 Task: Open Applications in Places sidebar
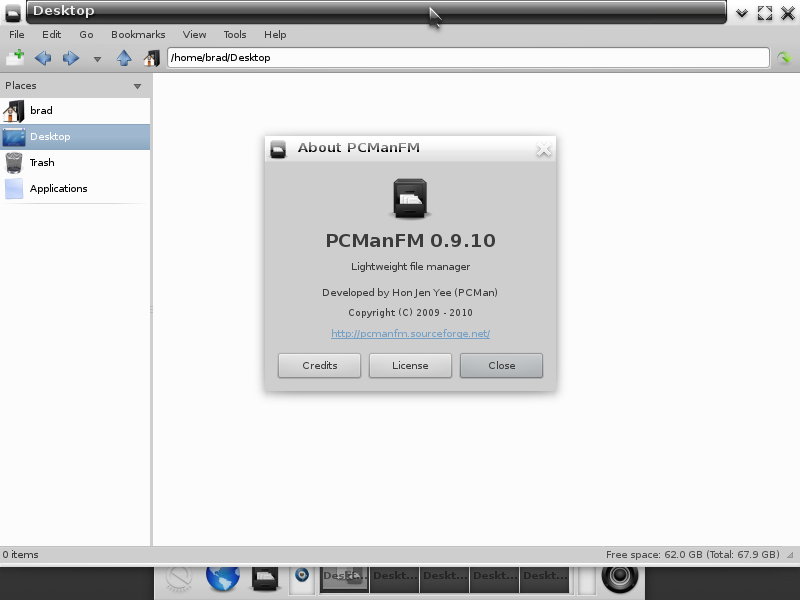75,189
